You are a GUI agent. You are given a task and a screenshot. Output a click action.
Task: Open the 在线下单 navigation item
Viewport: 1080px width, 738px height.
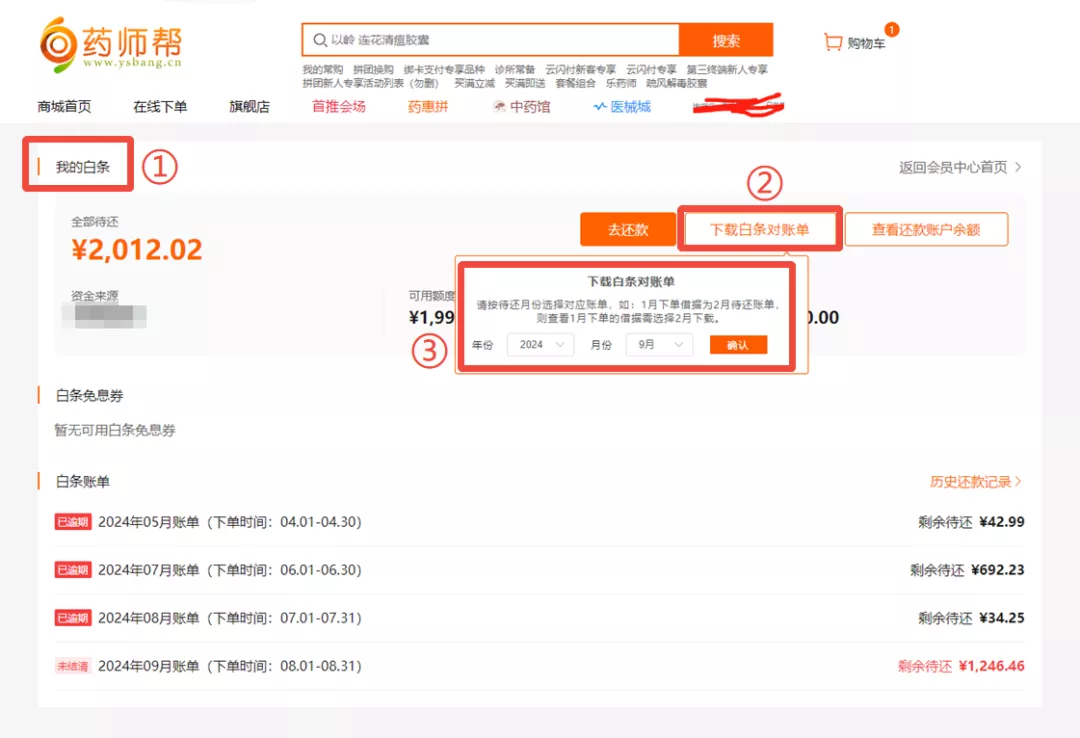coord(160,107)
